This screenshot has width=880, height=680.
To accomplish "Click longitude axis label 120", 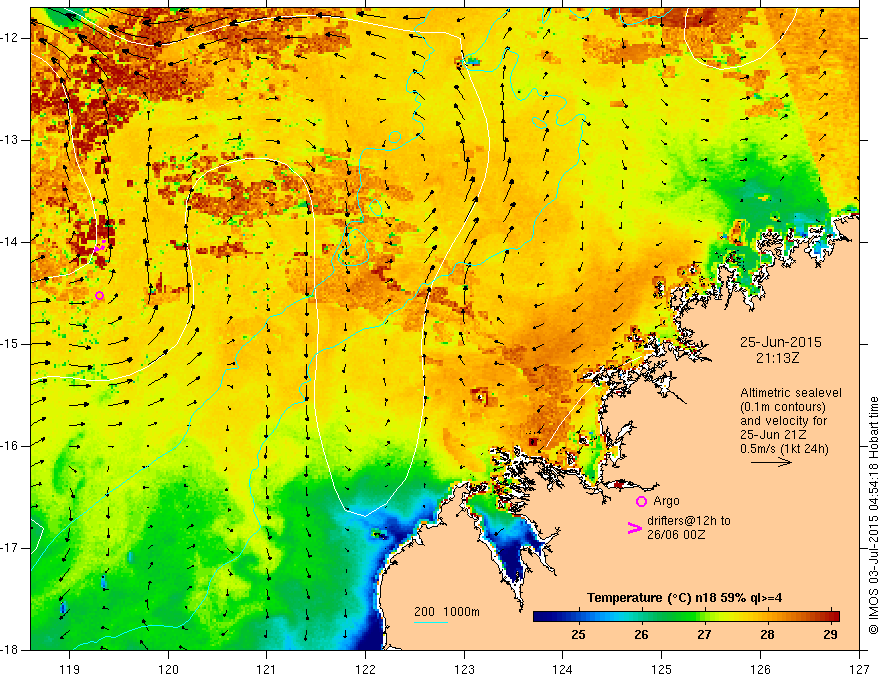I will click(x=168, y=670).
